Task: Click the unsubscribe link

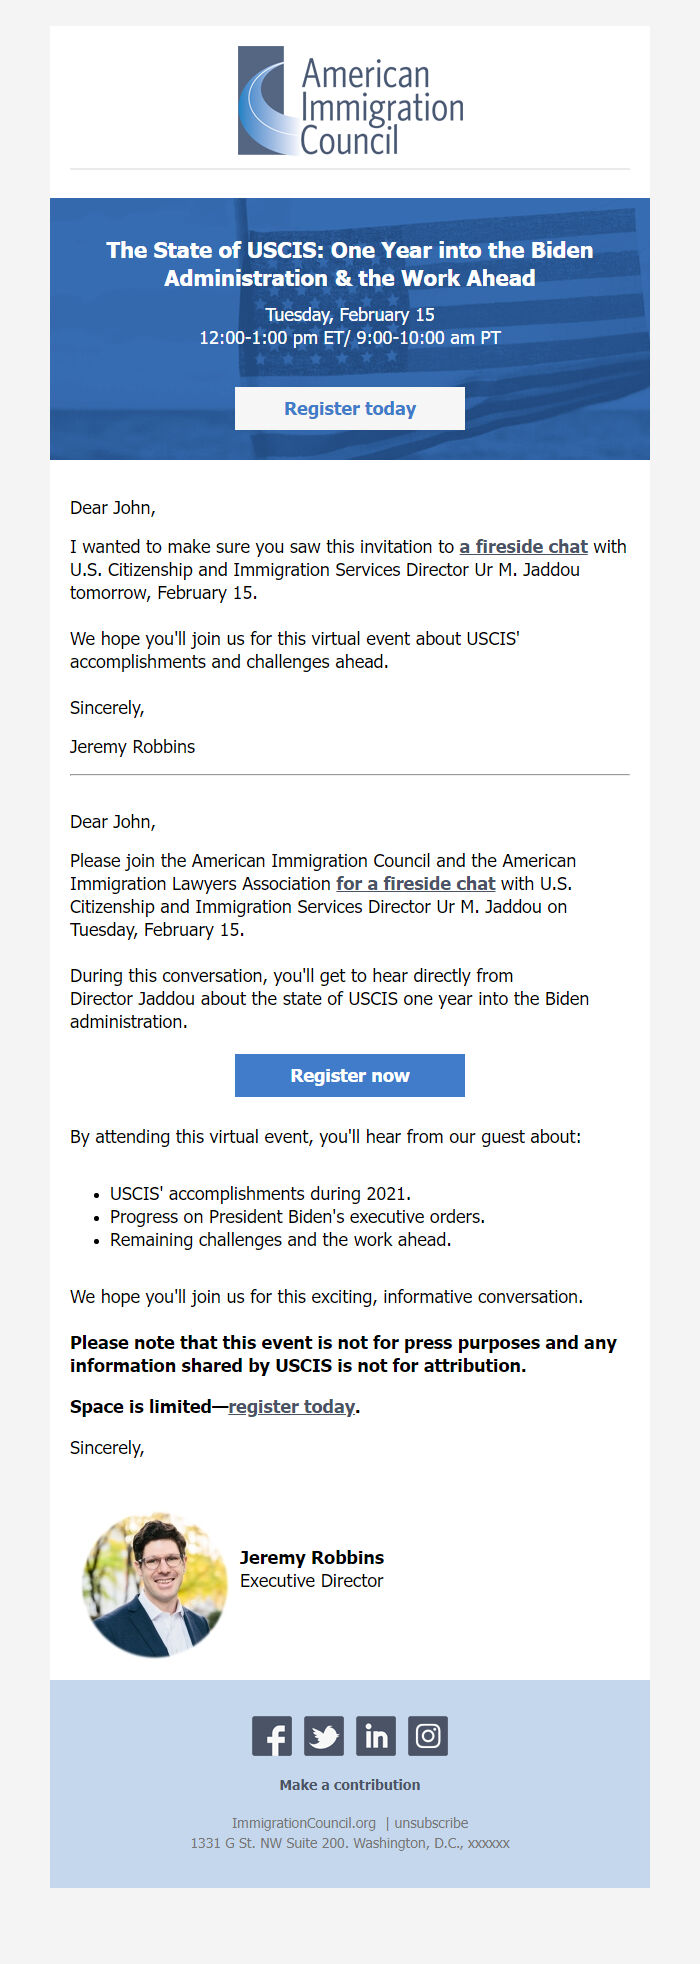Action: (x=431, y=1822)
